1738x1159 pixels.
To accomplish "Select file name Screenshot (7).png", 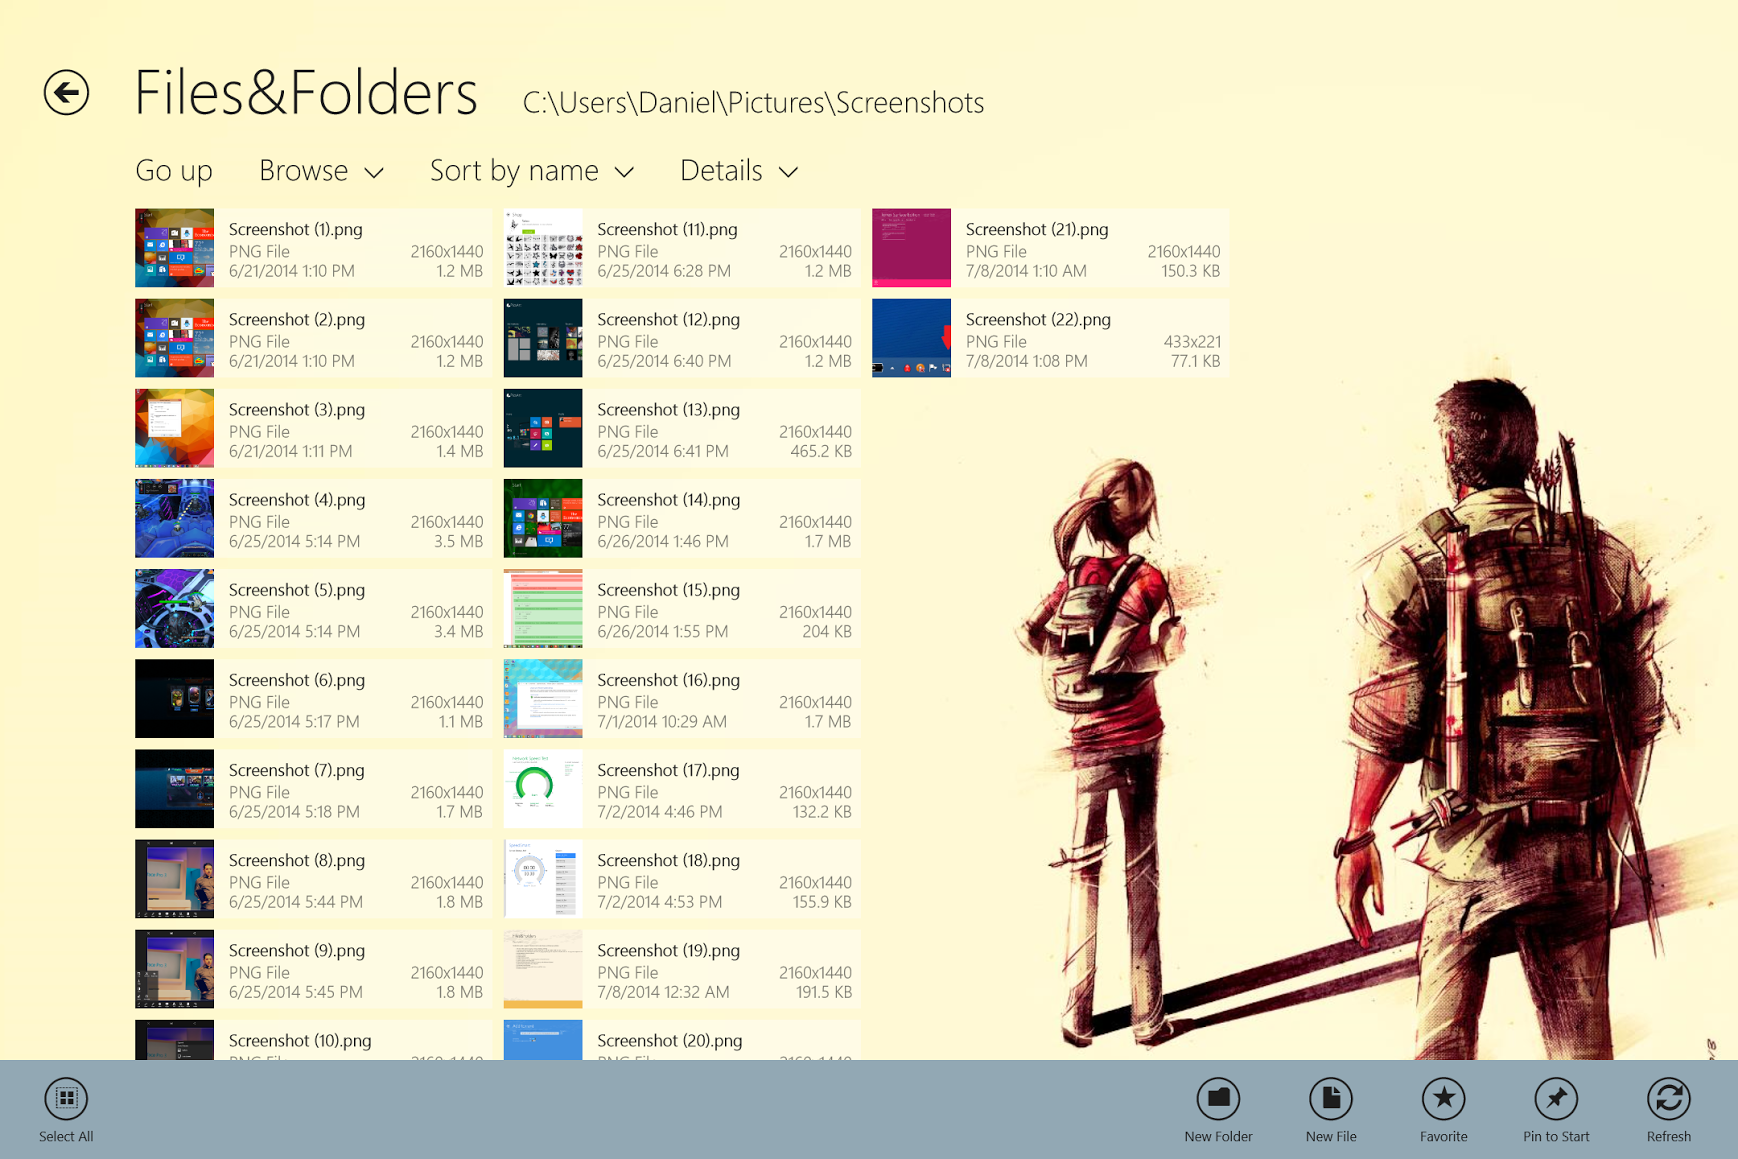I will coord(297,770).
